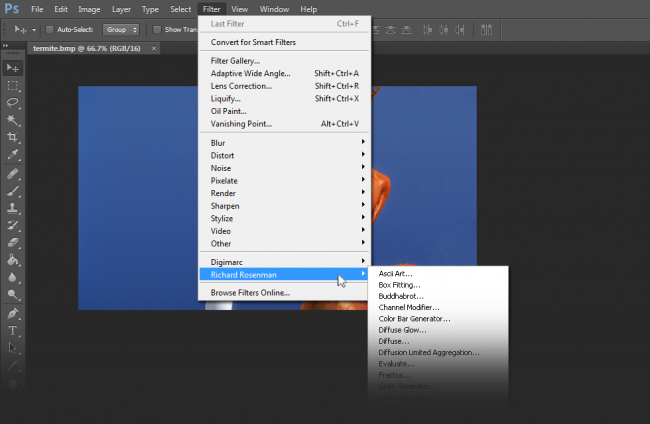
Task: Expand the Distort submenu
Action: [285, 155]
